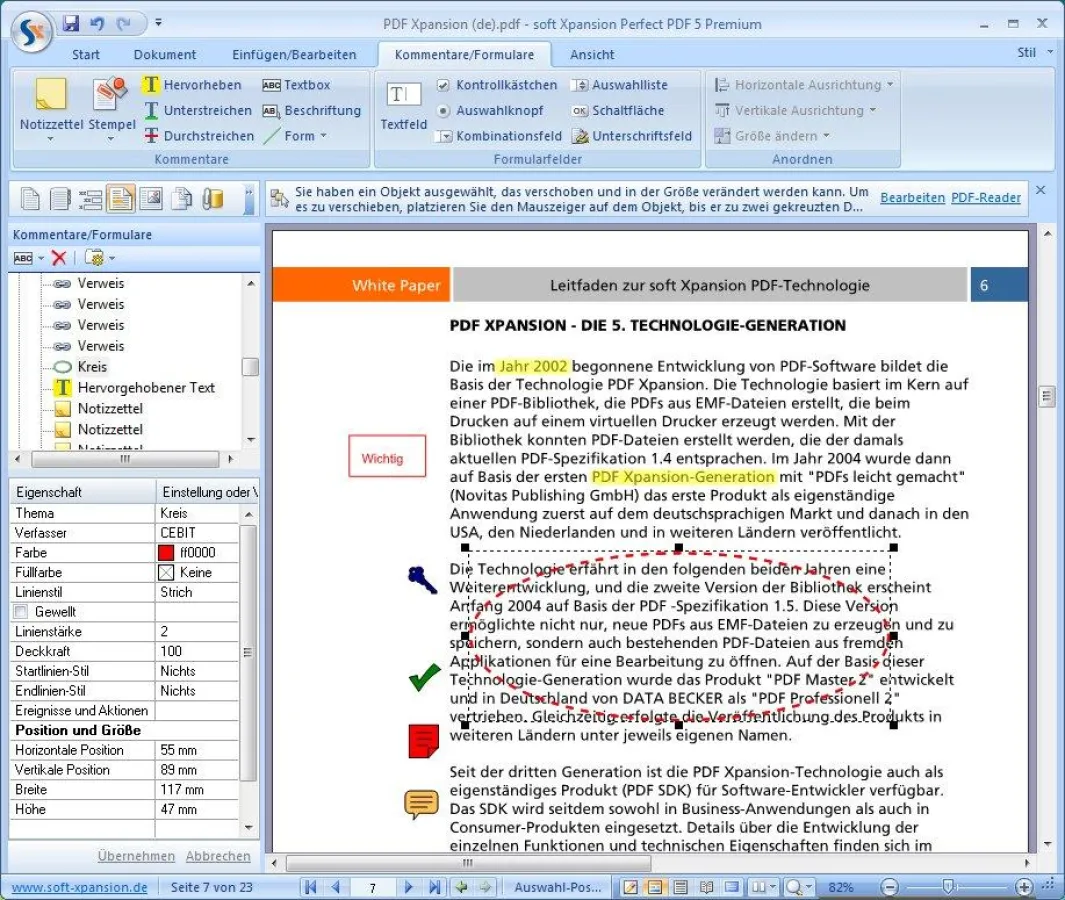The image size is (1065, 900).
Task: Click the Bearbeiten link in the notification bar
Action: click(x=911, y=197)
